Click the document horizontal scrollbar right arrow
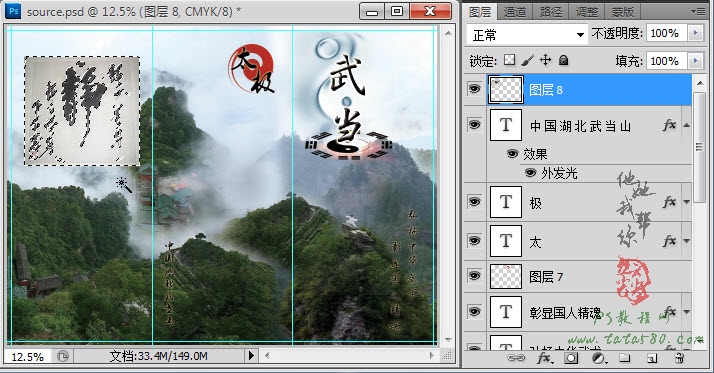Screen dimensions: 714x373 (432, 356)
